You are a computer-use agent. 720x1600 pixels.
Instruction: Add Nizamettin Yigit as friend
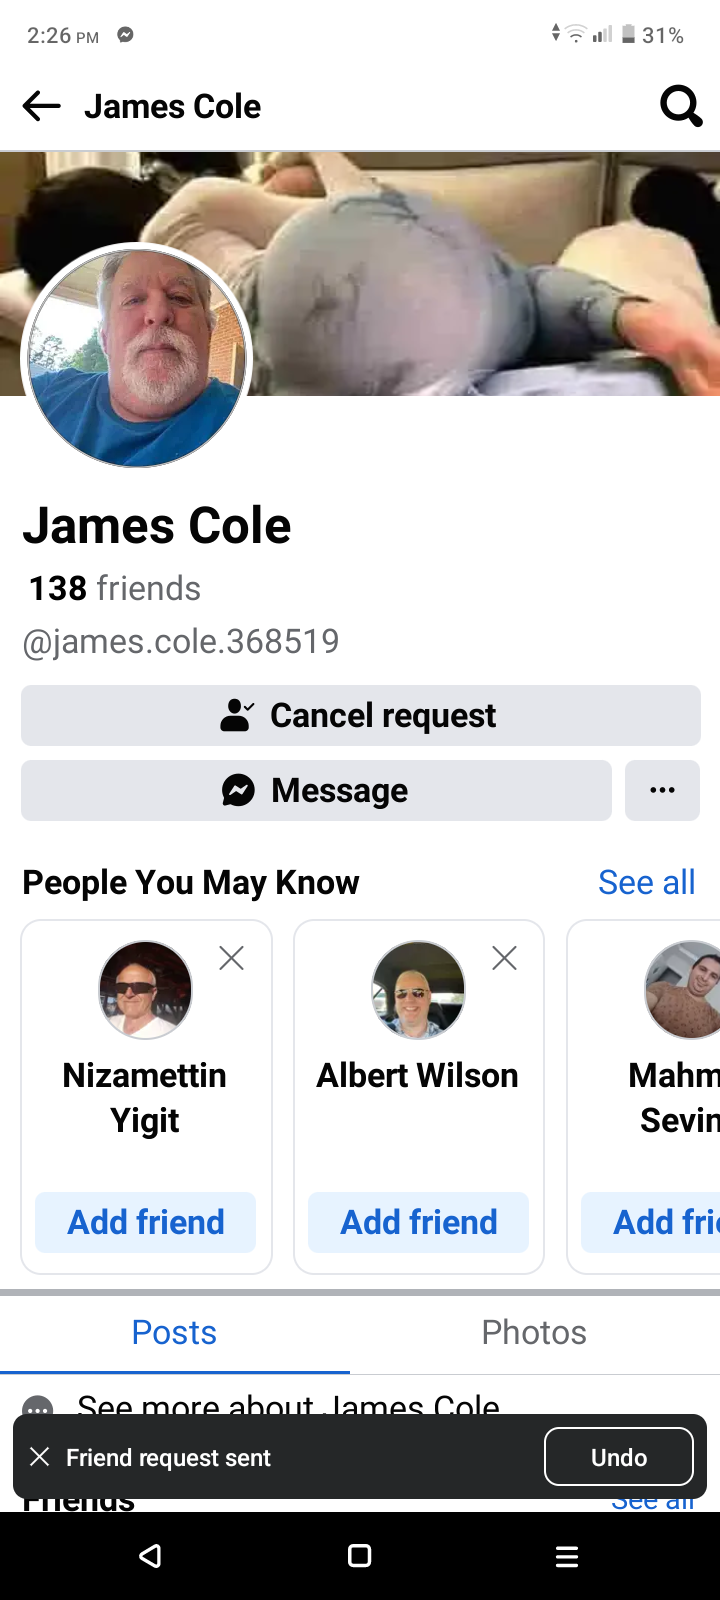pos(146,1222)
